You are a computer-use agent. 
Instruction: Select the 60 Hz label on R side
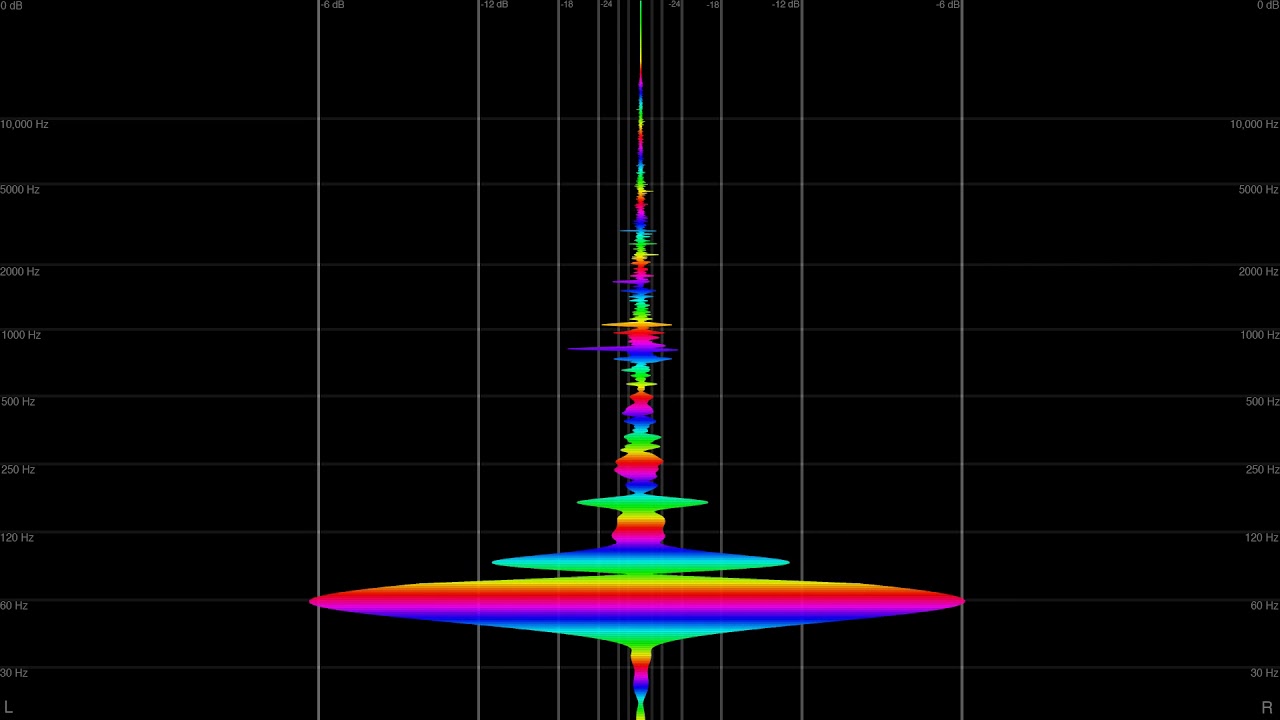coord(1264,605)
